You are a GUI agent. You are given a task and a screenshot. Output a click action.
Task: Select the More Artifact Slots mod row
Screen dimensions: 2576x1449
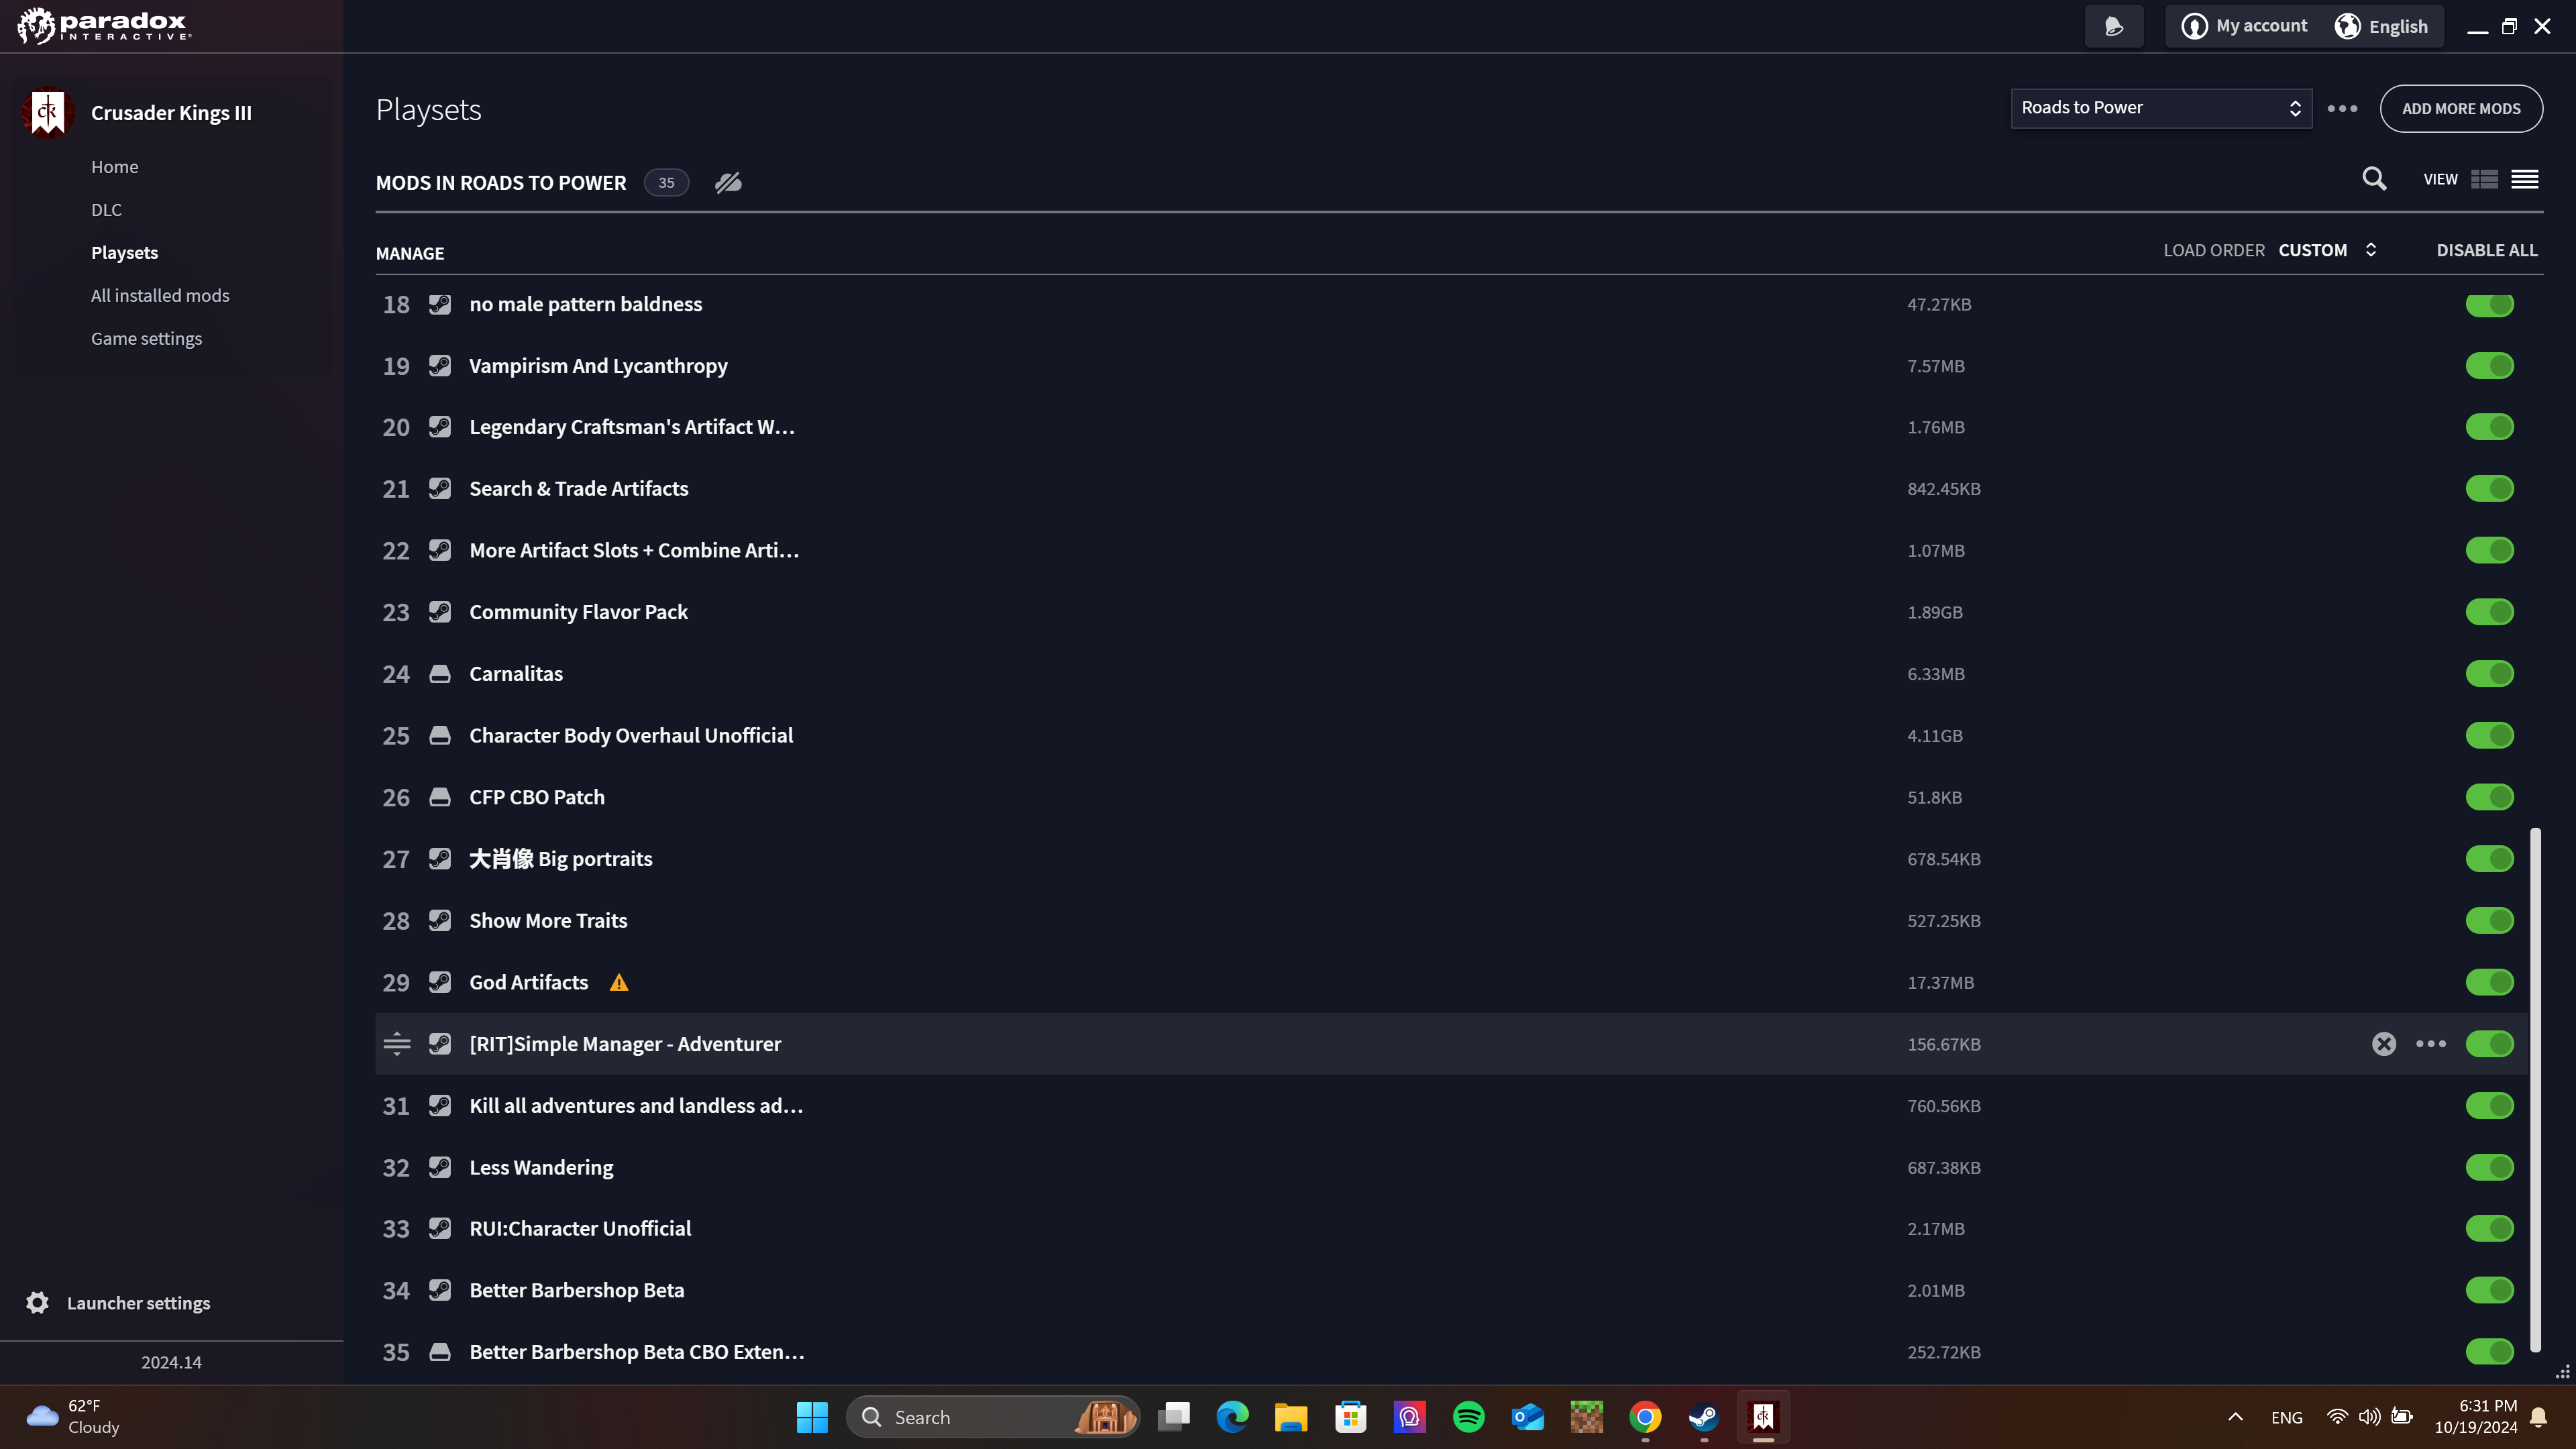coord(1451,551)
